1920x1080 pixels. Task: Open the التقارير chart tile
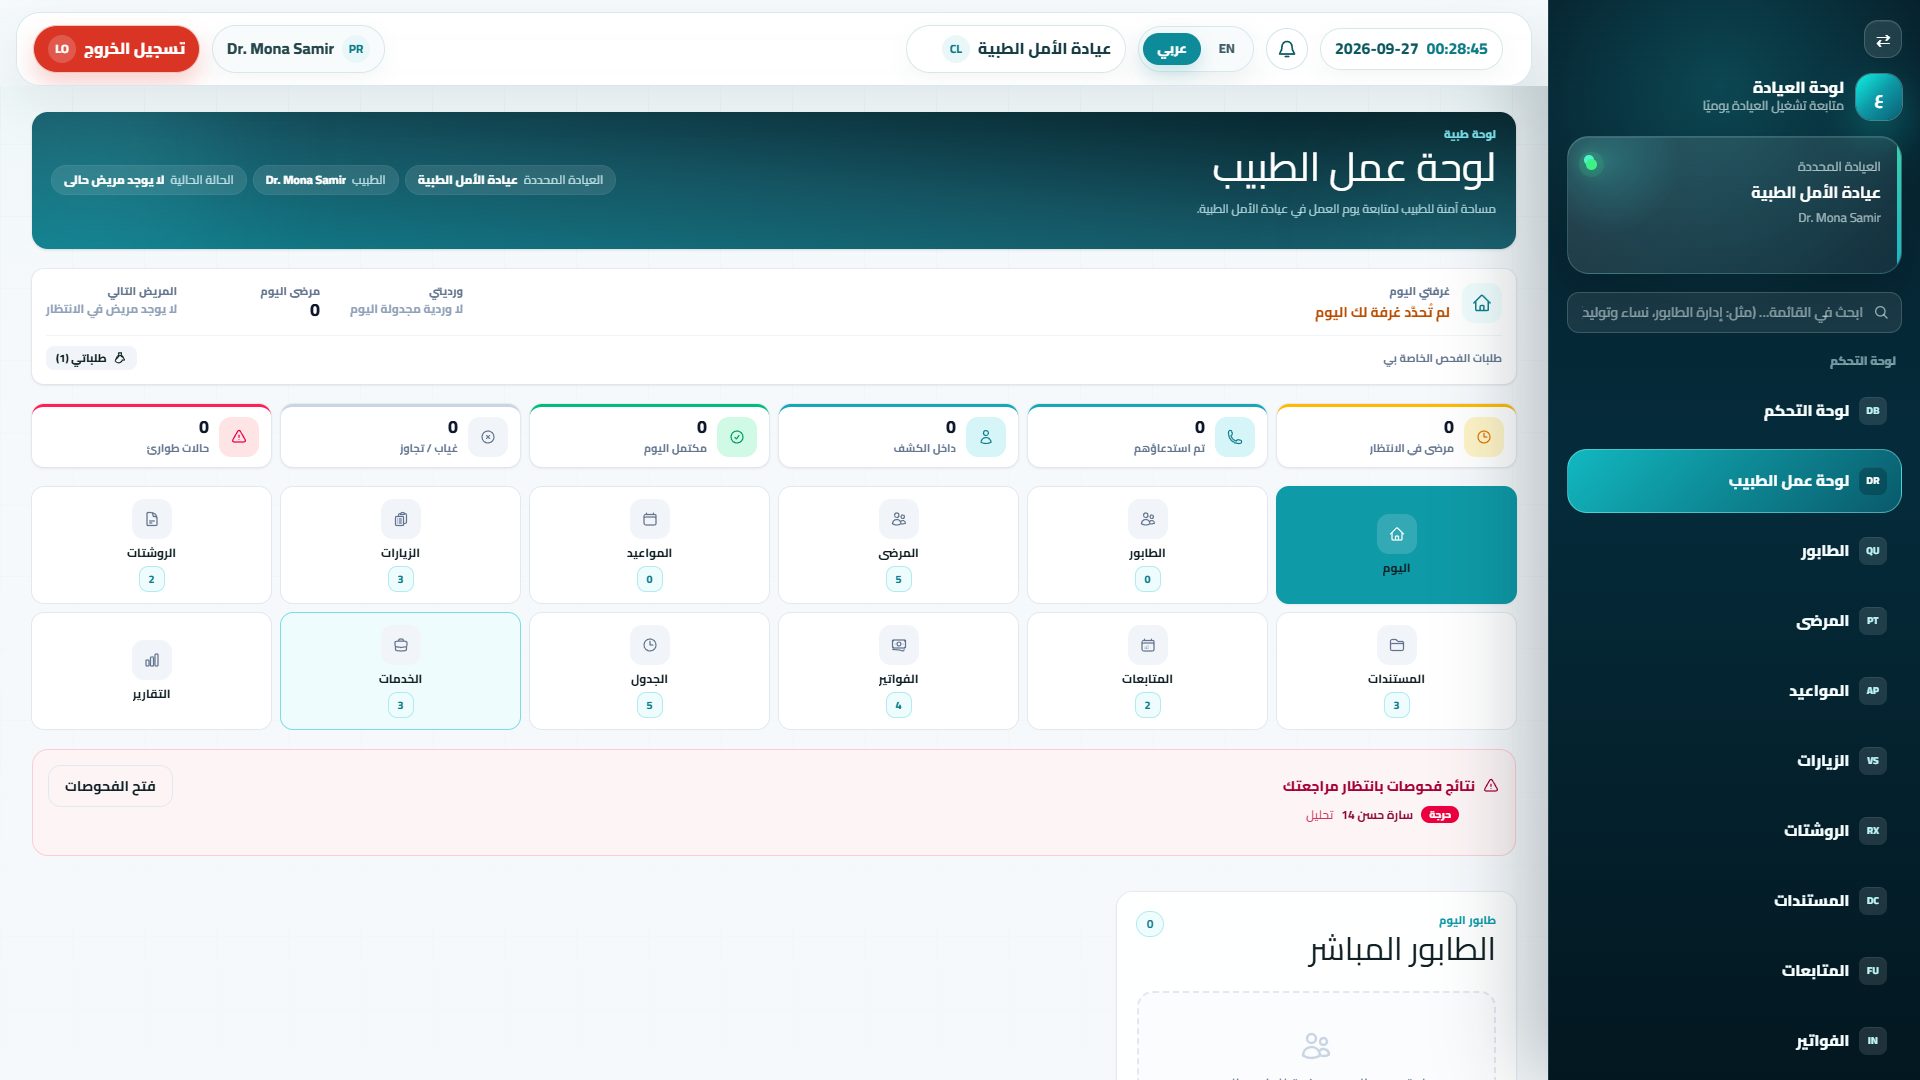pyautogui.click(x=151, y=671)
